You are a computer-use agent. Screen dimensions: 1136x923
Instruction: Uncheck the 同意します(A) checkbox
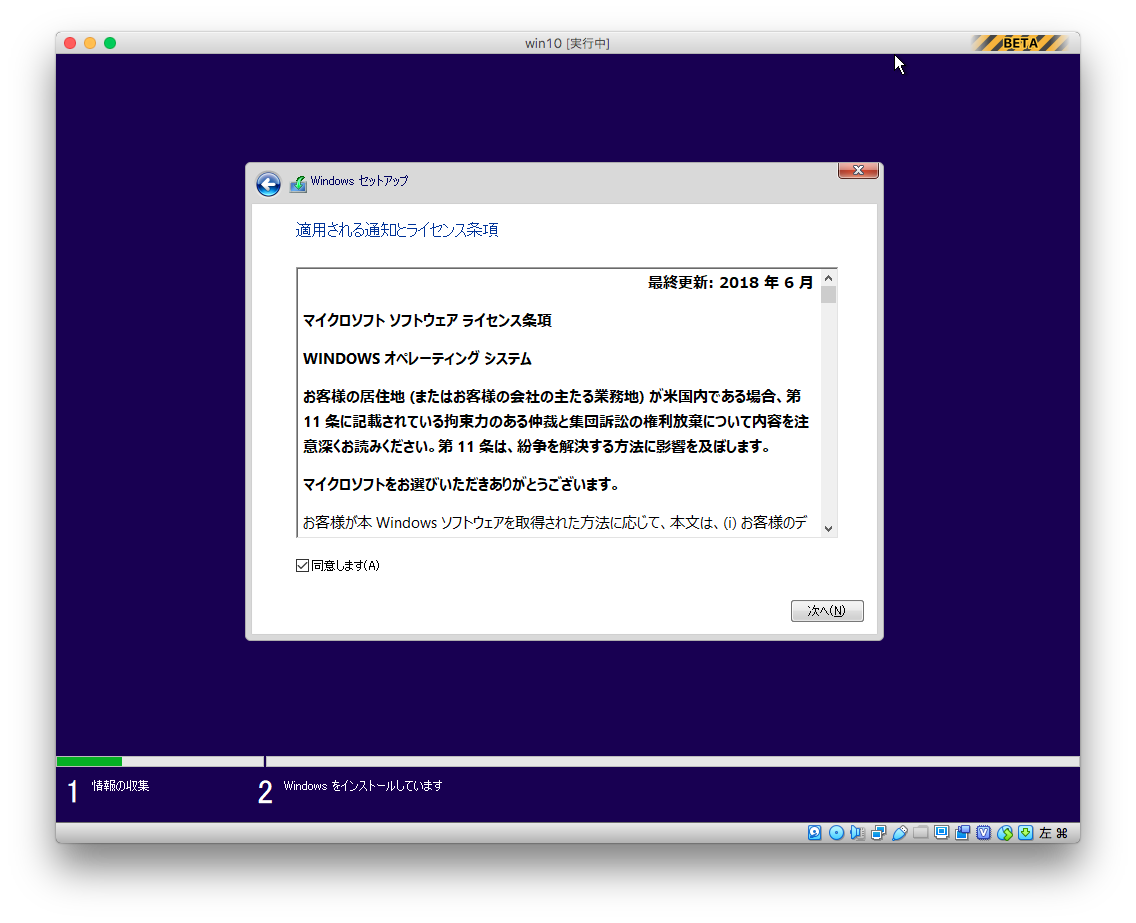(302, 565)
